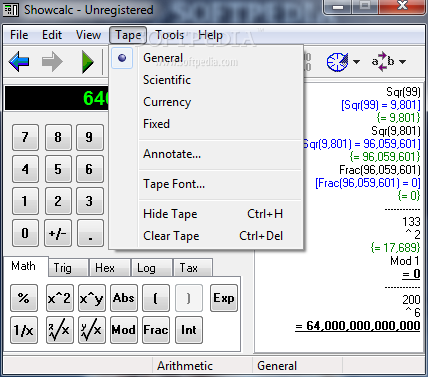Click tape result = 64,000,000,000,000

(357, 326)
